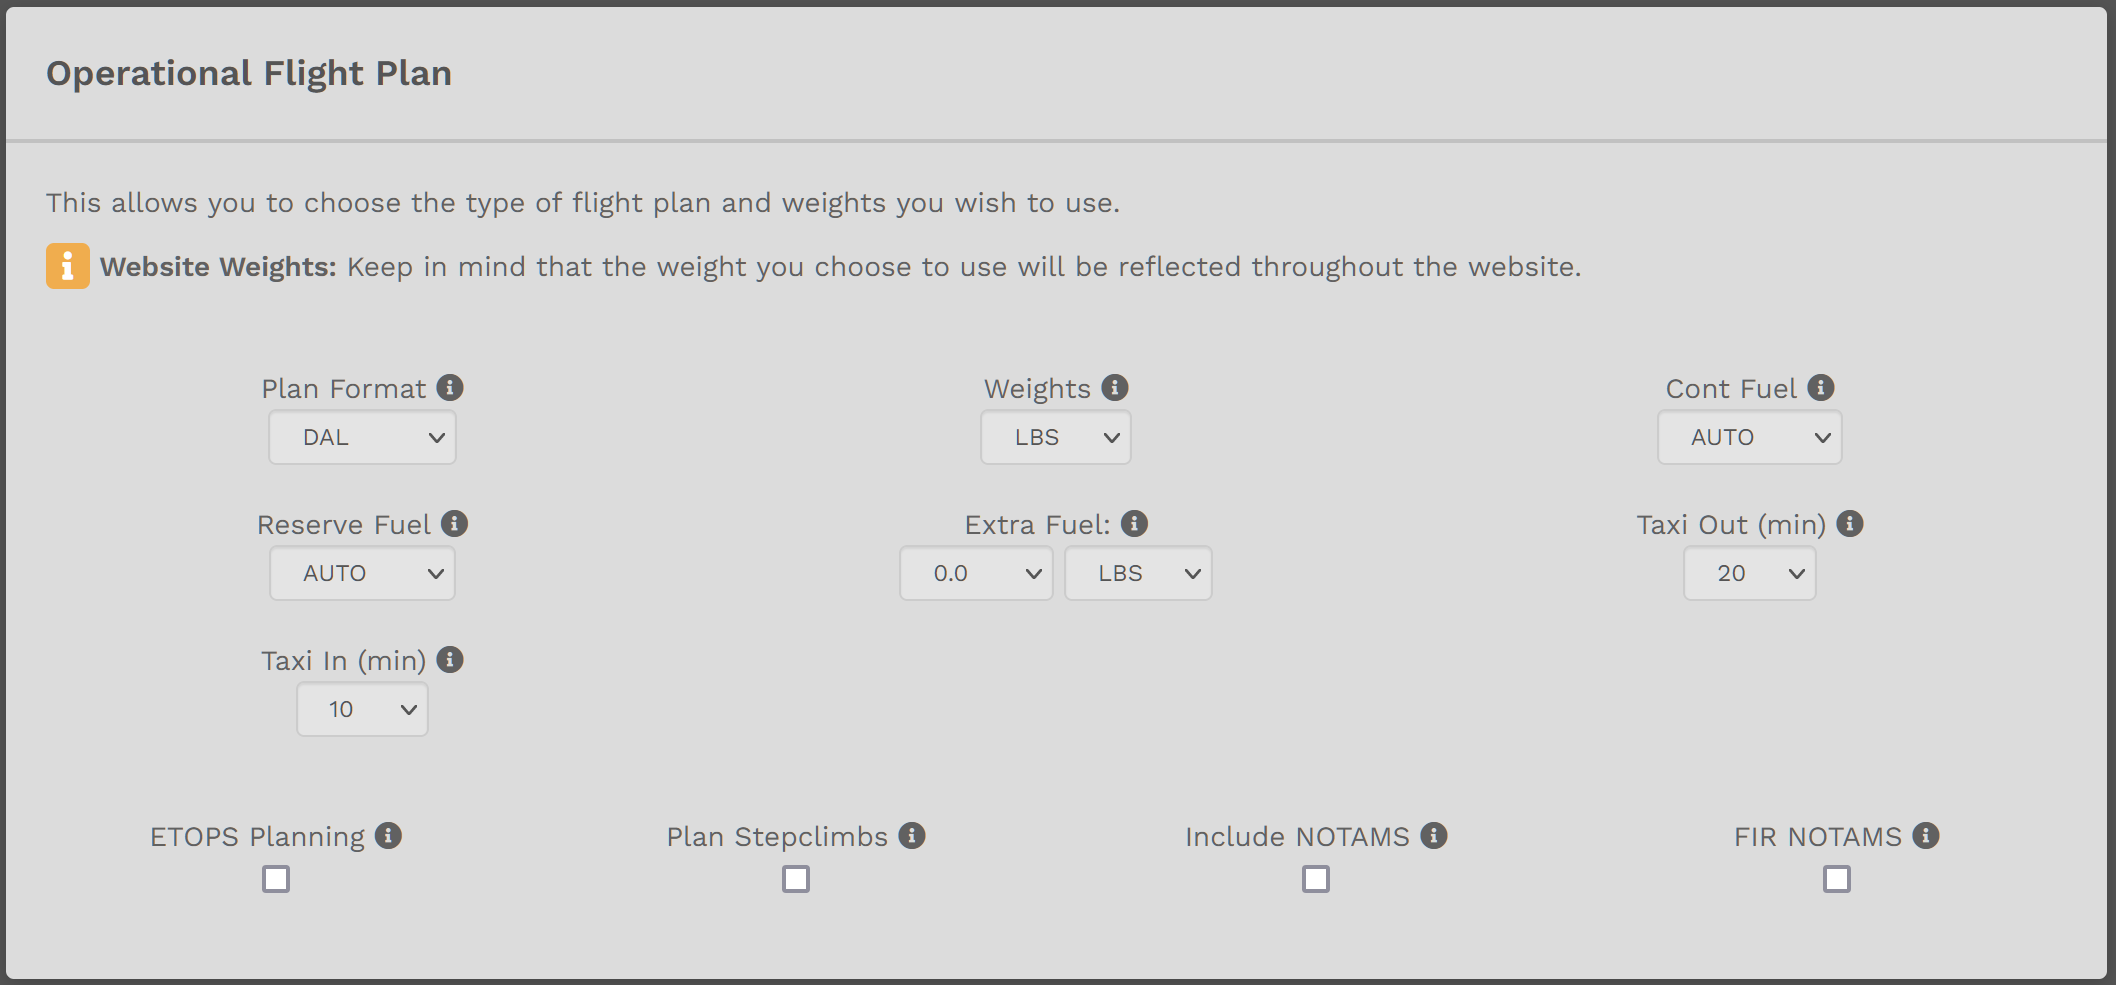
Task: Open the Taxi Out minutes dropdown
Action: 1749,574
